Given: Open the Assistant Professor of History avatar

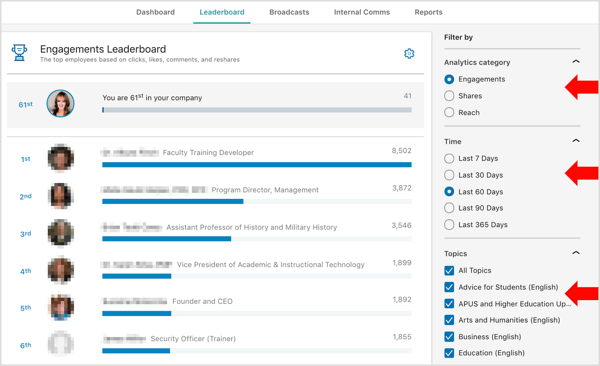Looking at the screenshot, I should pyautogui.click(x=60, y=232).
